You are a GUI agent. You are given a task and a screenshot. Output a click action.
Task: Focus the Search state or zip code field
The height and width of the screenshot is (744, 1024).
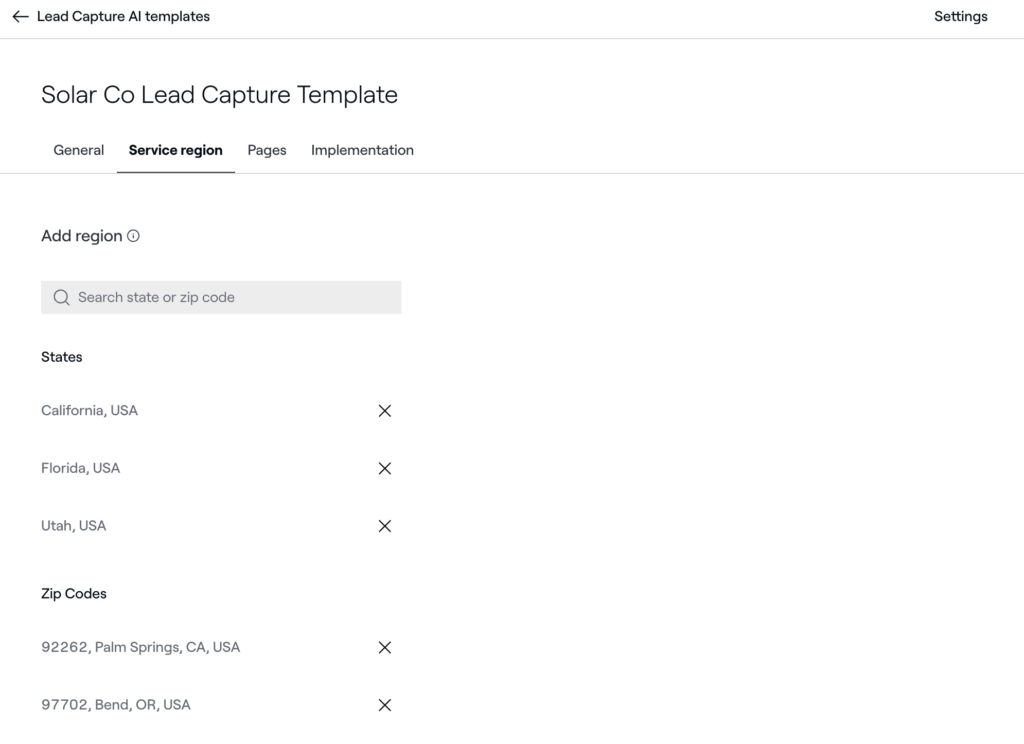coord(221,297)
